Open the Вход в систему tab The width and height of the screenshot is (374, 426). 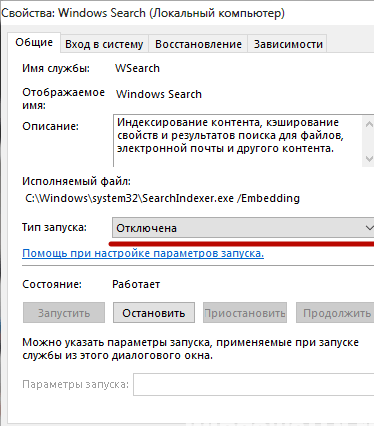[x=104, y=44]
